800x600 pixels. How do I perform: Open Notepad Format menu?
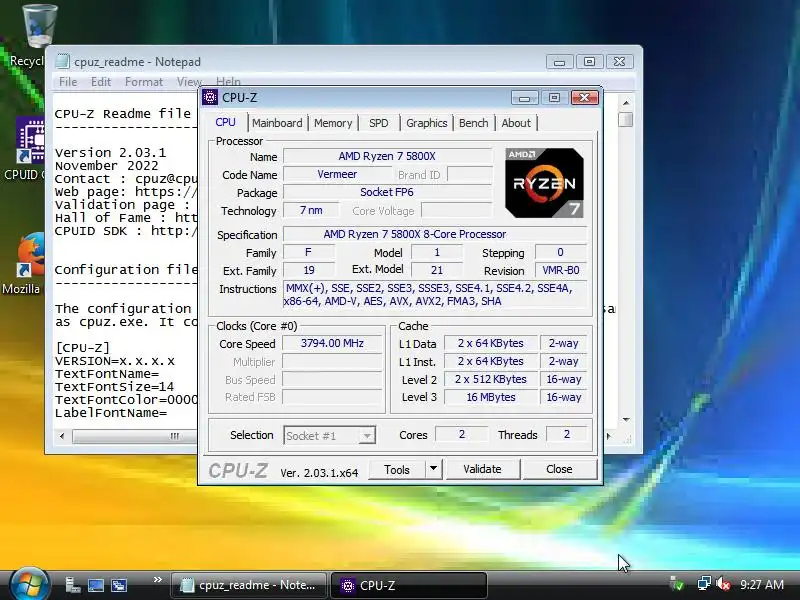(144, 82)
